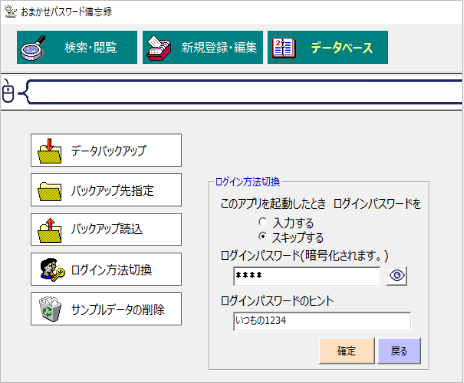Click the magnifying glass search icon
This screenshot has width=464, height=383.
[x=33, y=48]
